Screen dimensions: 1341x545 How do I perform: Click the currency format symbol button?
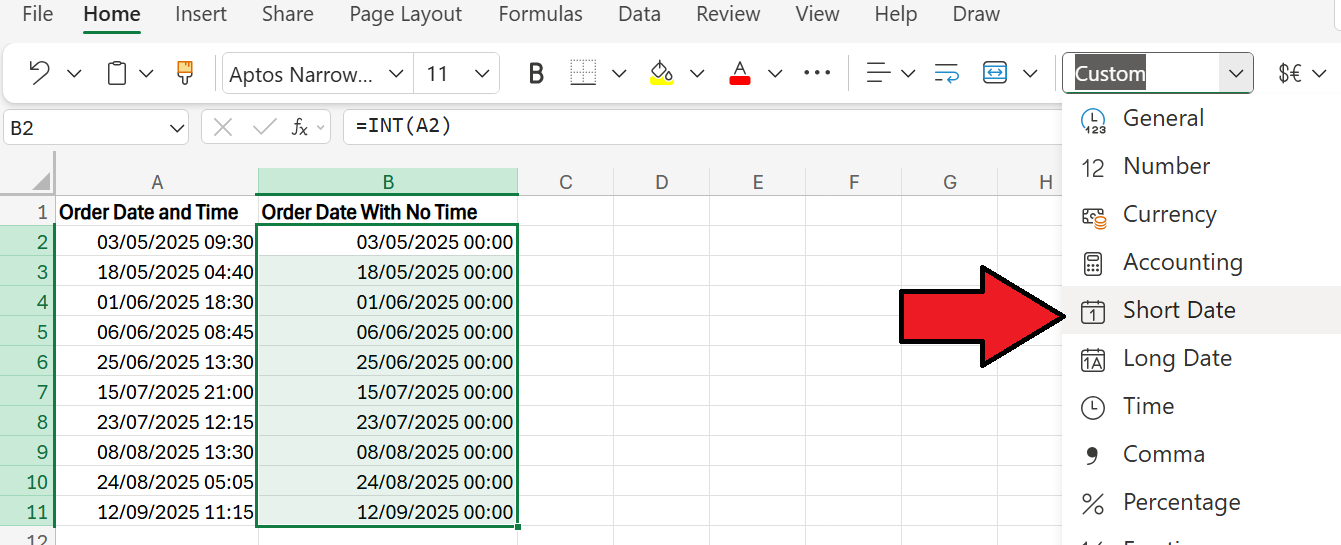point(1290,73)
